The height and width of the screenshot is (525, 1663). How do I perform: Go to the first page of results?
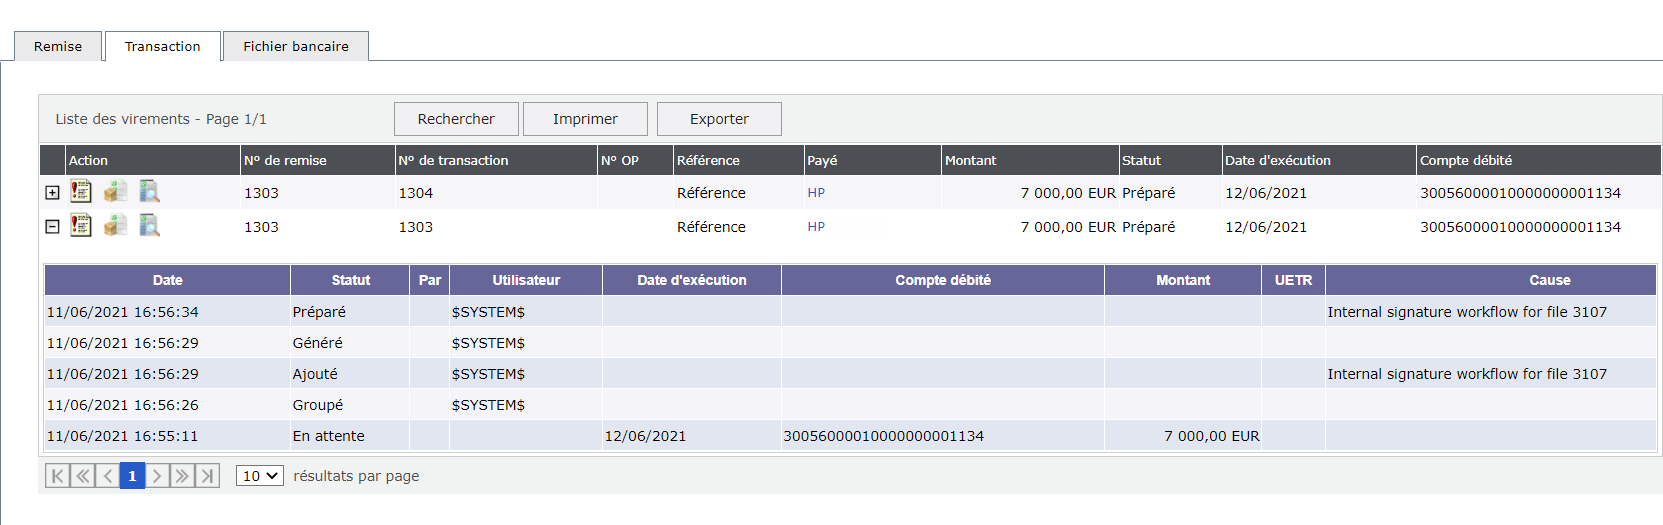point(57,476)
